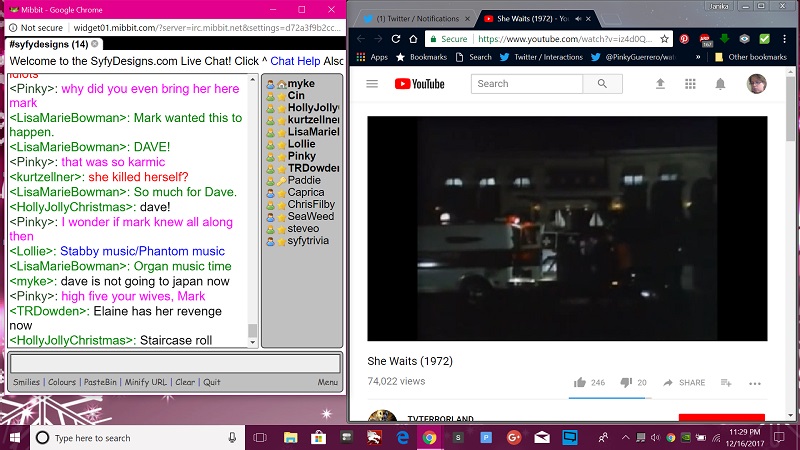Screen dimensions: 800x450
Task: Click the YouTube video player
Action: click(567, 229)
